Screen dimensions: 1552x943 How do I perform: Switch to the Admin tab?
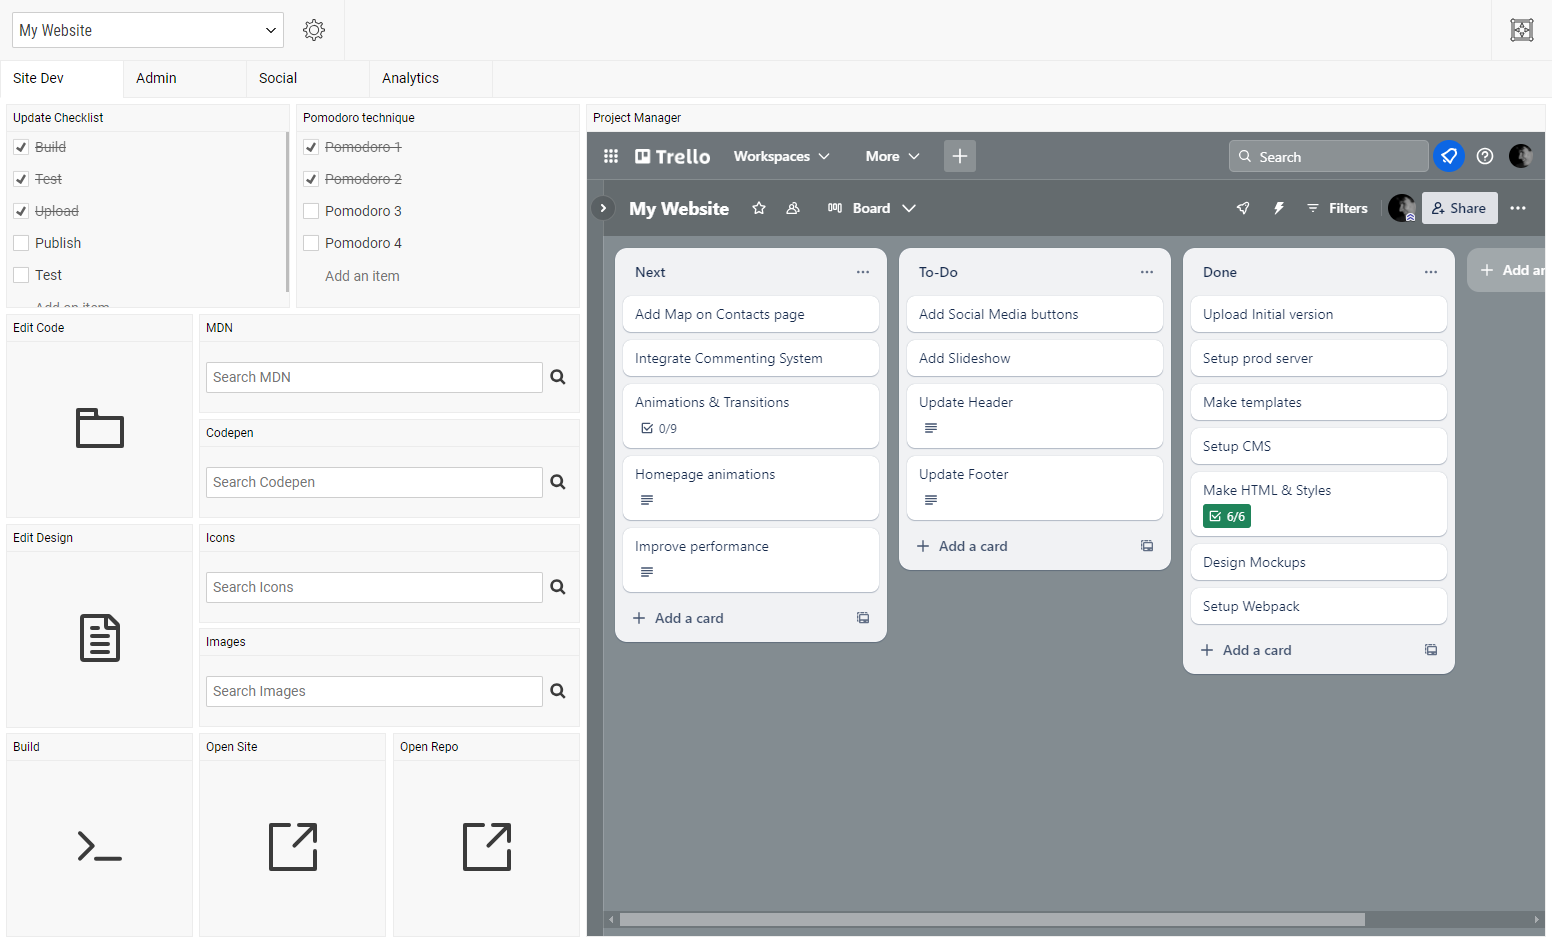point(156,78)
